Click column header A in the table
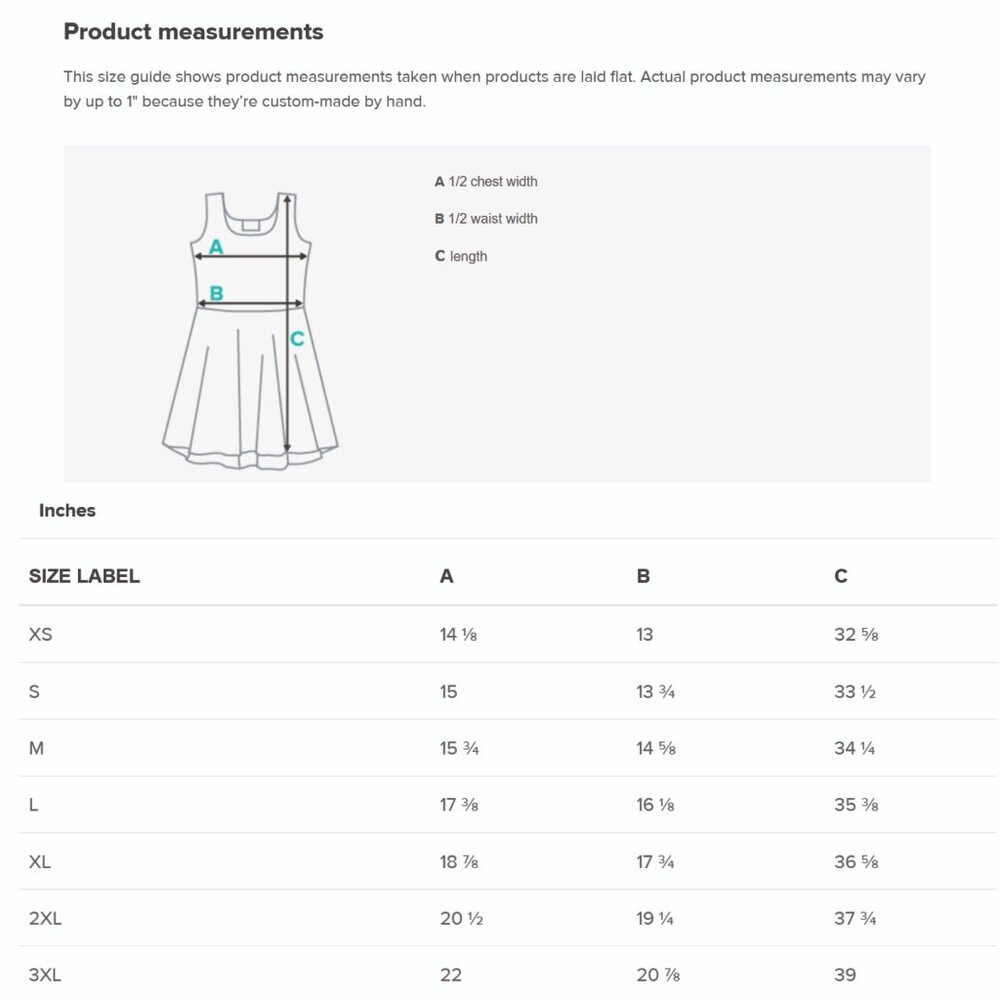 pos(446,576)
